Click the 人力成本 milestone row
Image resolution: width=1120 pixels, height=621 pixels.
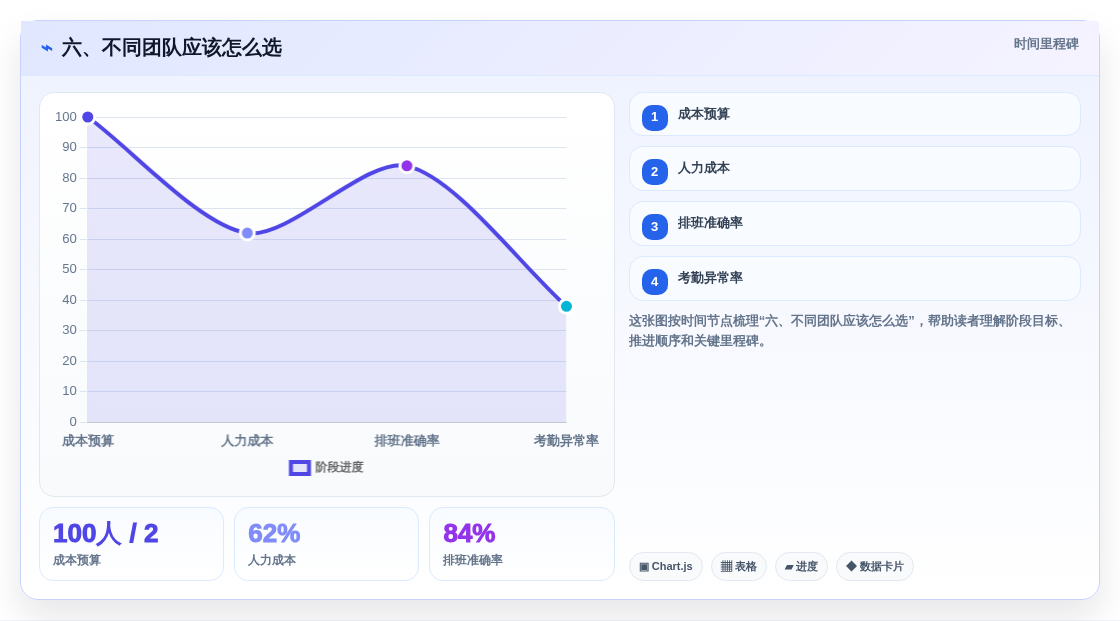854,169
